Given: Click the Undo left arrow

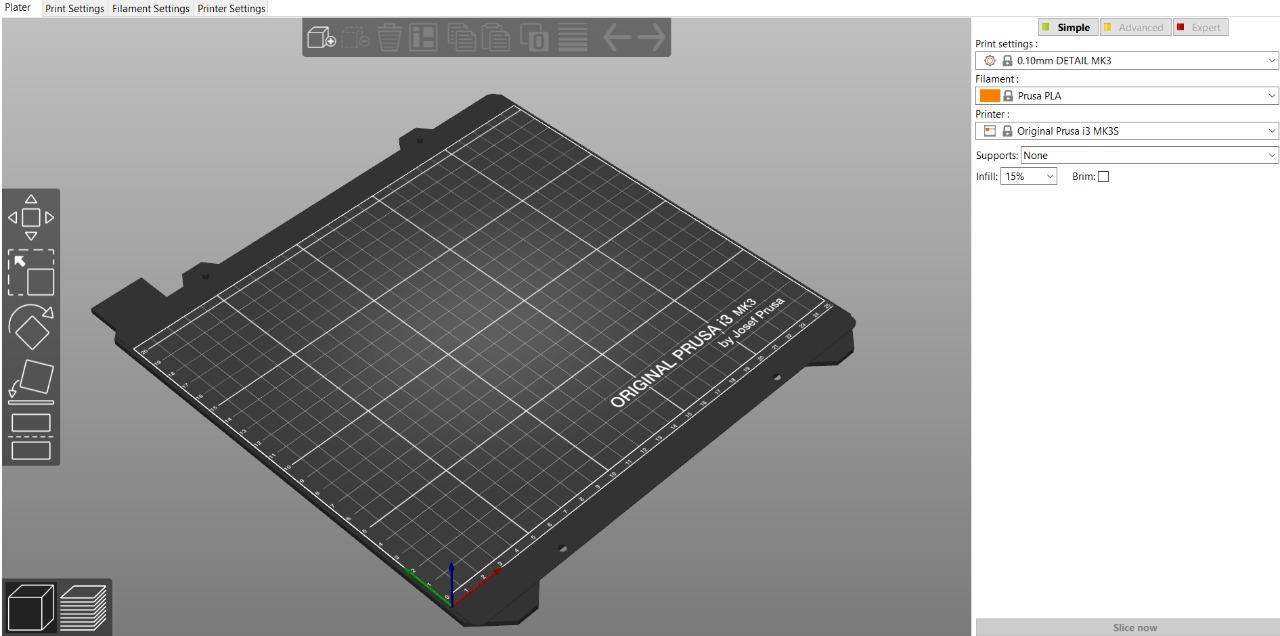Looking at the screenshot, I should coord(617,38).
